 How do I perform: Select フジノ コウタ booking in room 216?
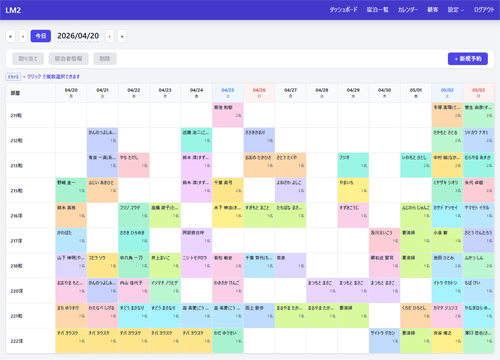134,215
